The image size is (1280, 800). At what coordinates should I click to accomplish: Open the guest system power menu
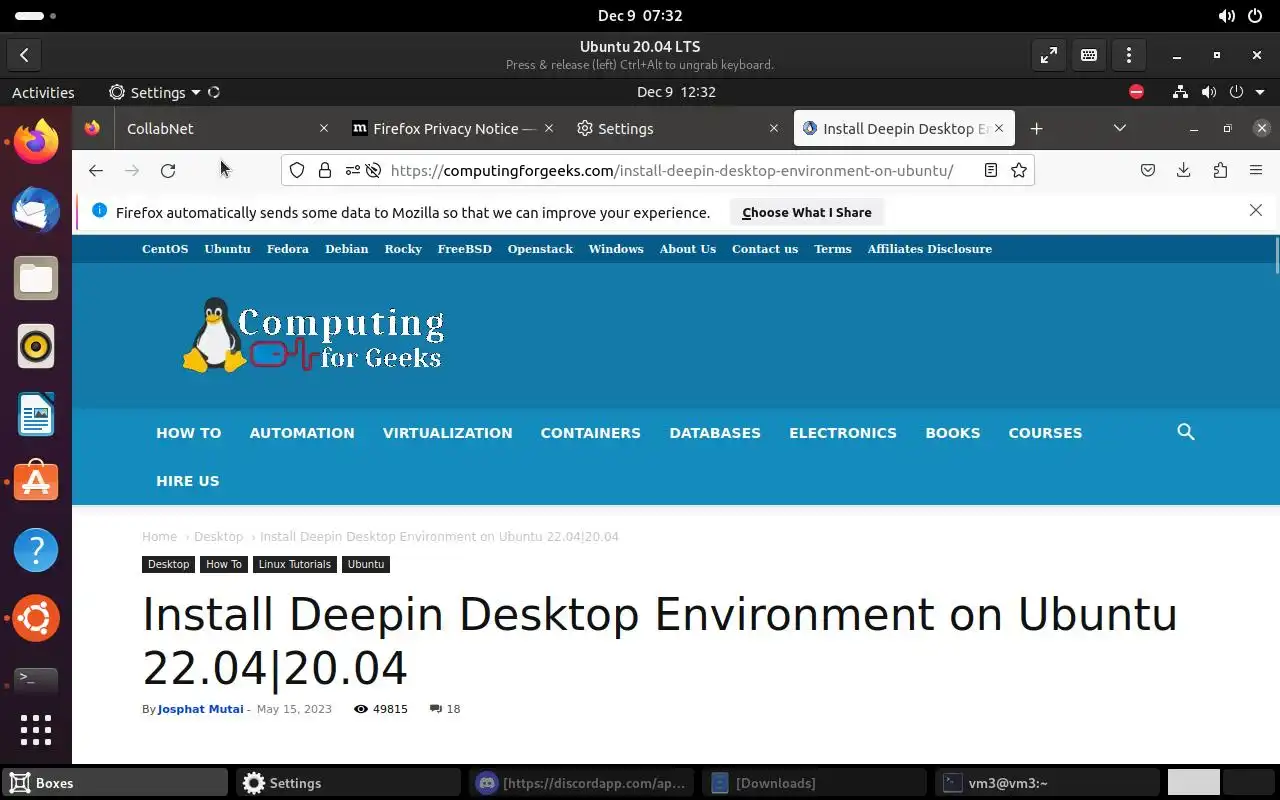click(1244, 92)
